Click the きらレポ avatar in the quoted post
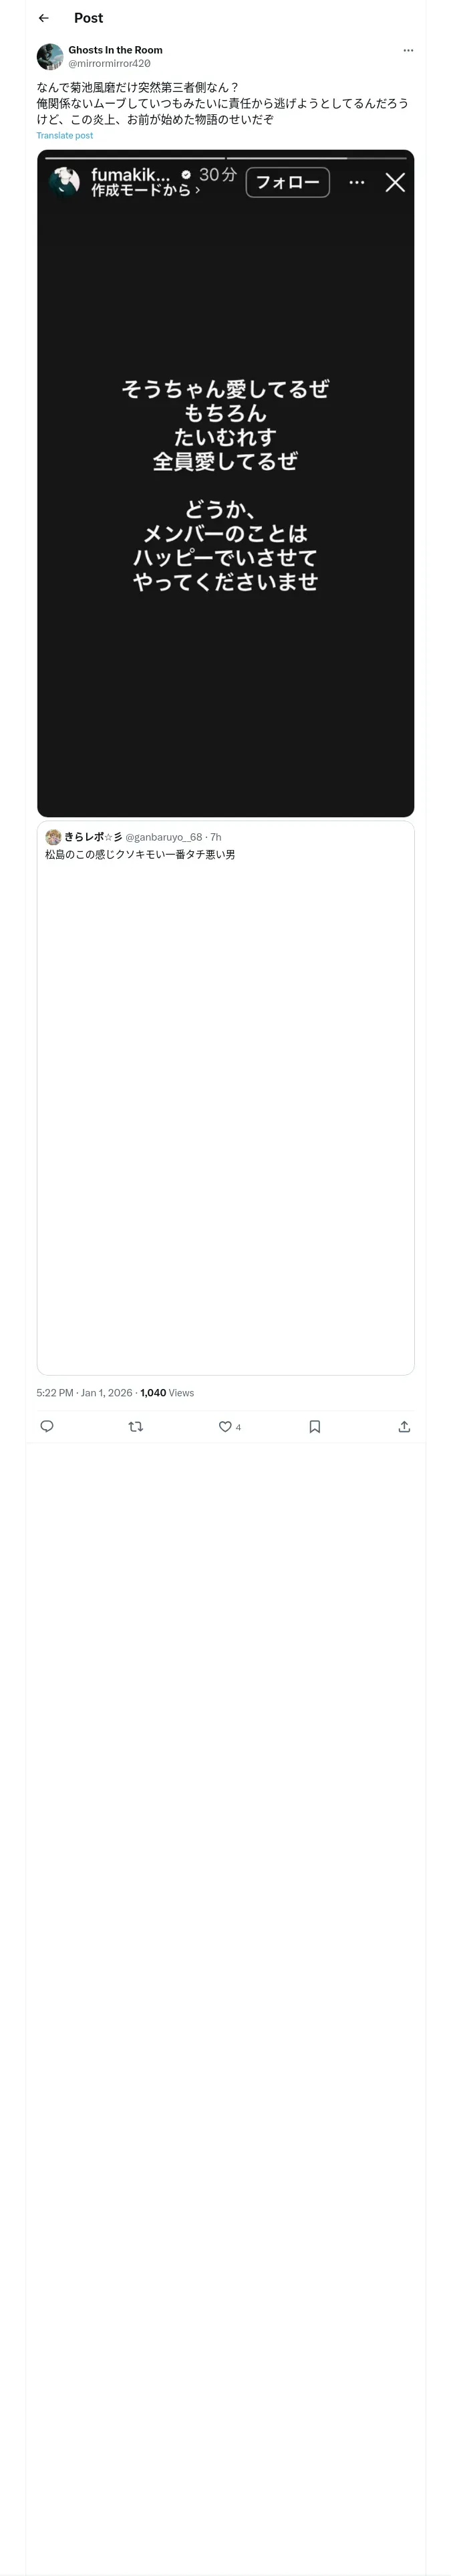The width and height of the screenshot is (451, 2576). 53,837
